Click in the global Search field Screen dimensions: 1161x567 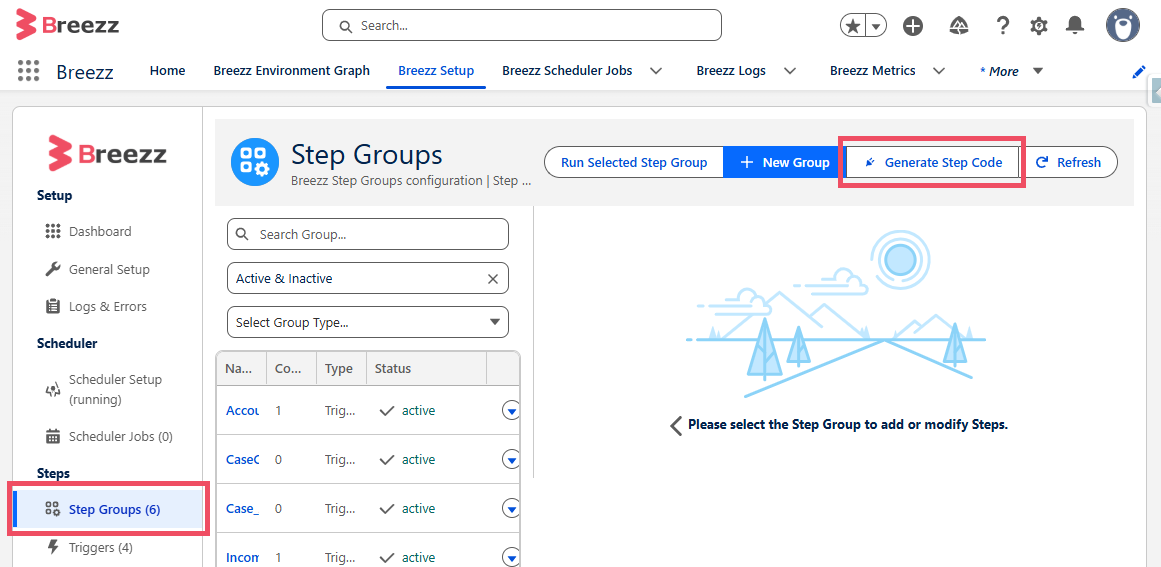click(521, 25)
